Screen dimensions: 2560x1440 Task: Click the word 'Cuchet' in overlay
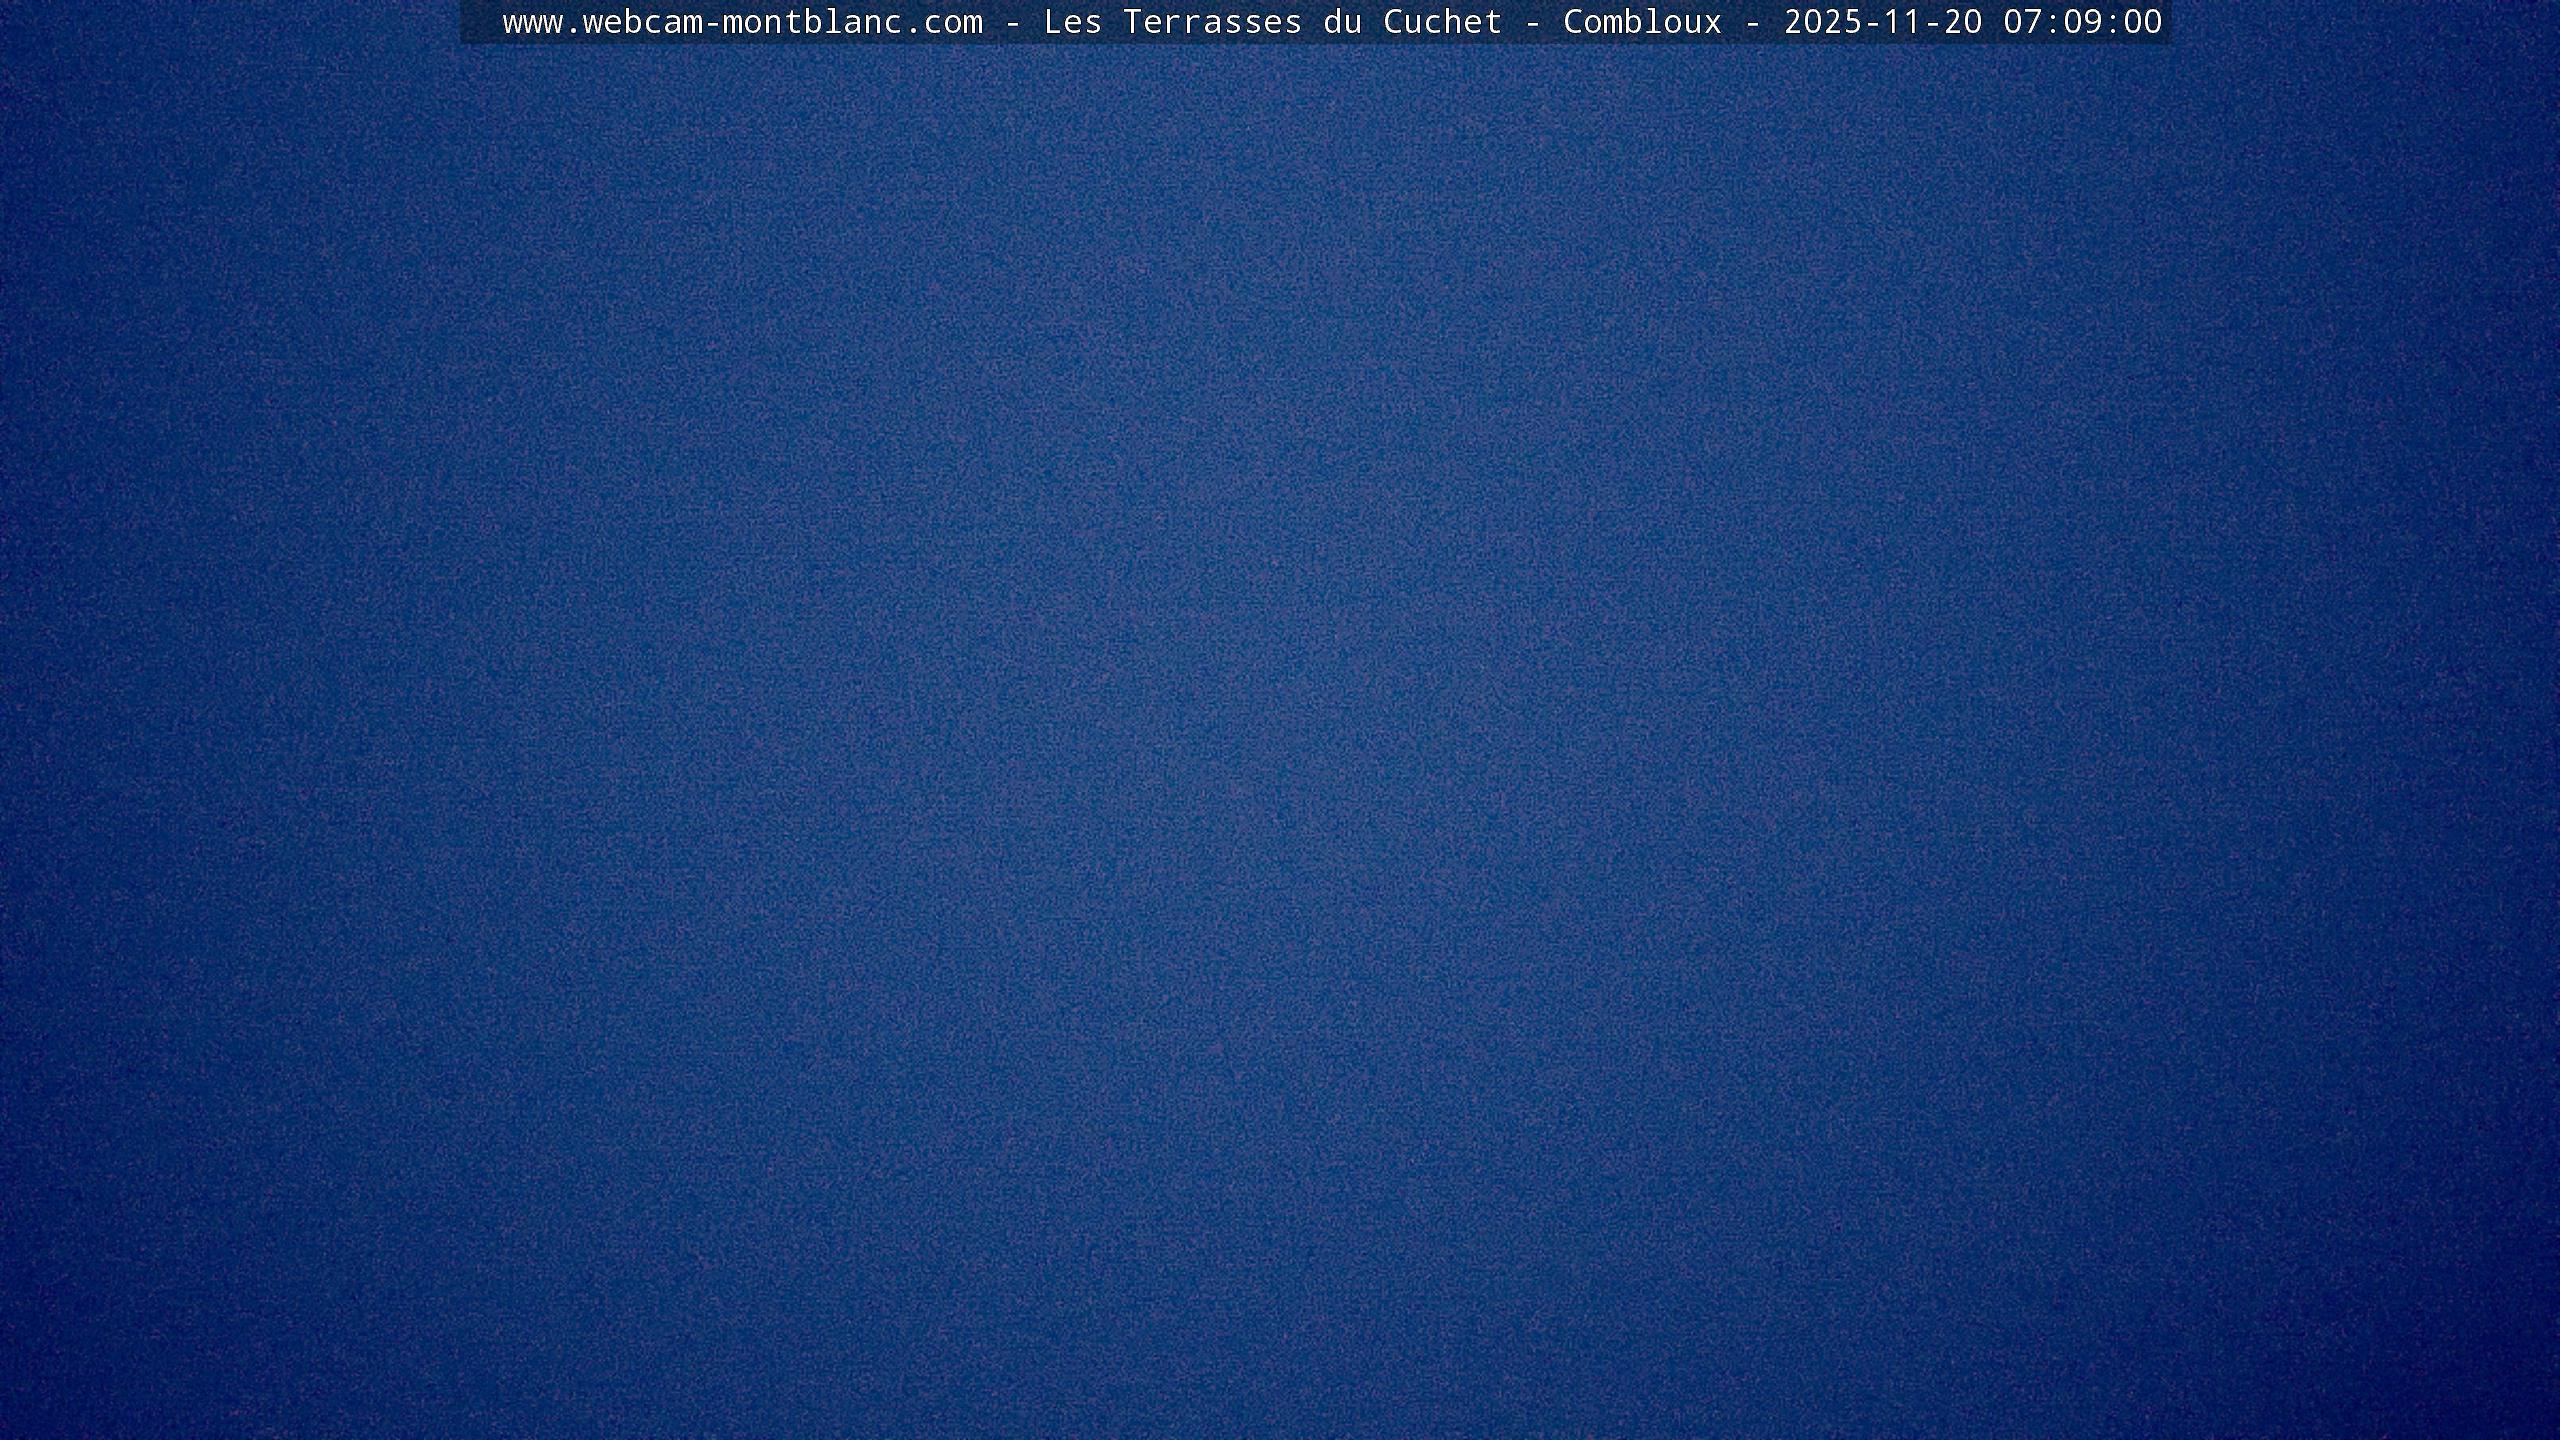click(x=1442, y=22)
